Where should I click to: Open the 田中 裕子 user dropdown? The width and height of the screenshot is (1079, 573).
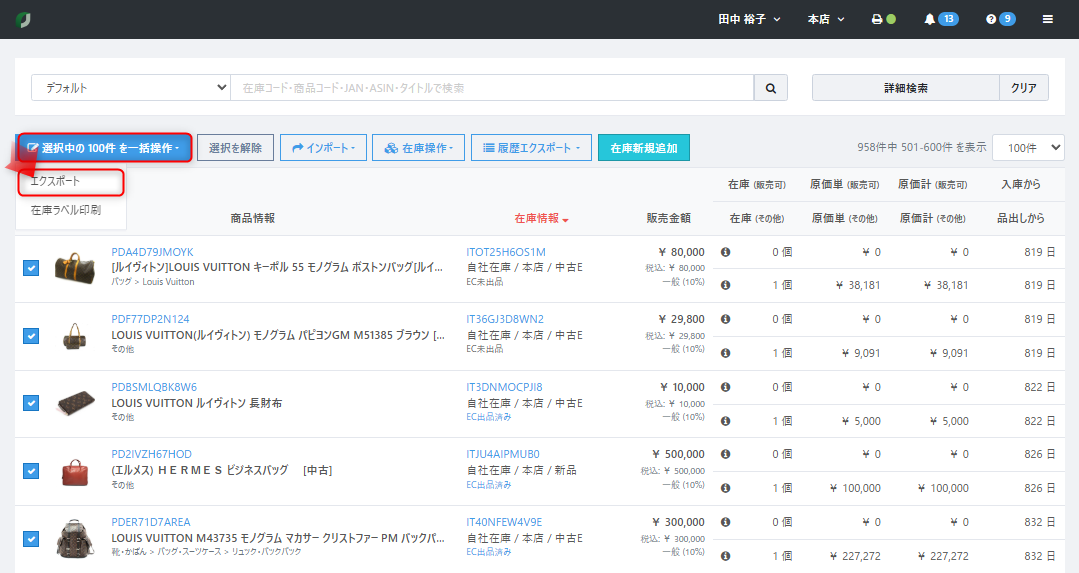(x=749, y=19)
